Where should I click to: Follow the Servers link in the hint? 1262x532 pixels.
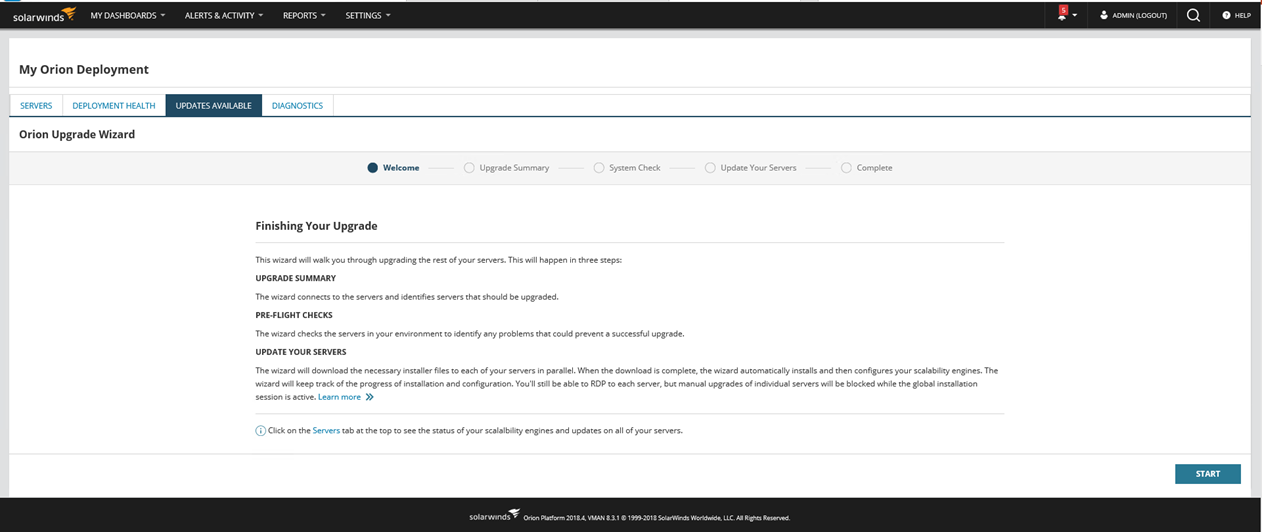[326, 431]
